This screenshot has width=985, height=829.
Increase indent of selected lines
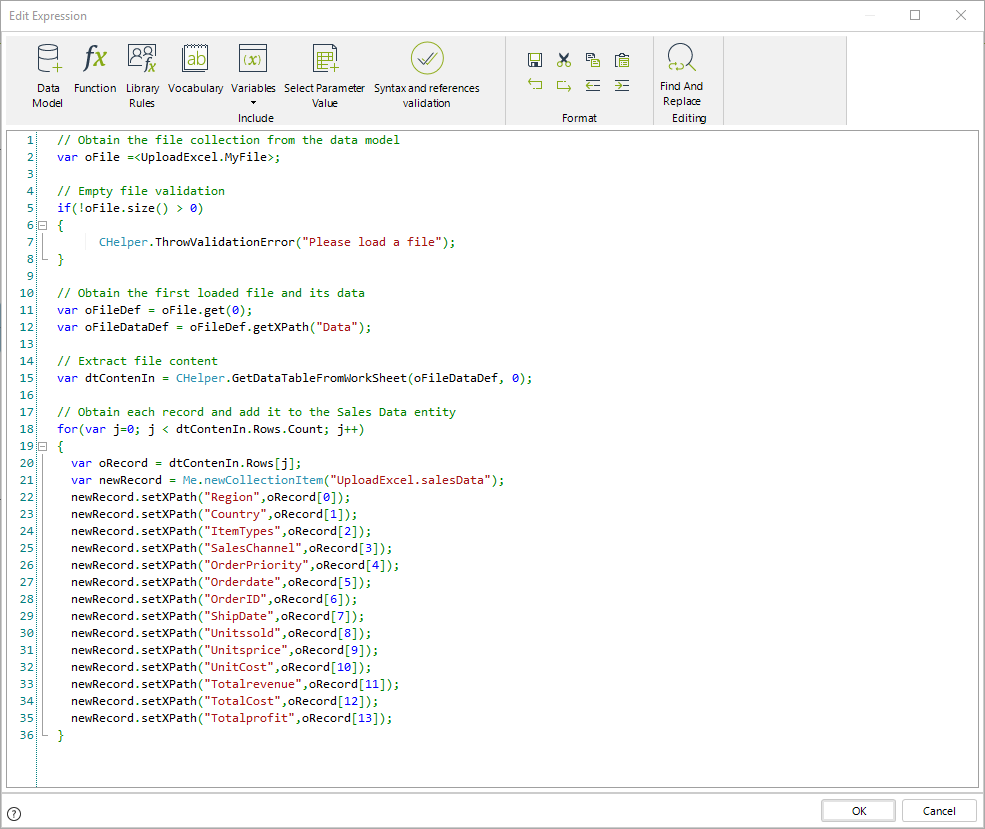click(x=622, y=85)
